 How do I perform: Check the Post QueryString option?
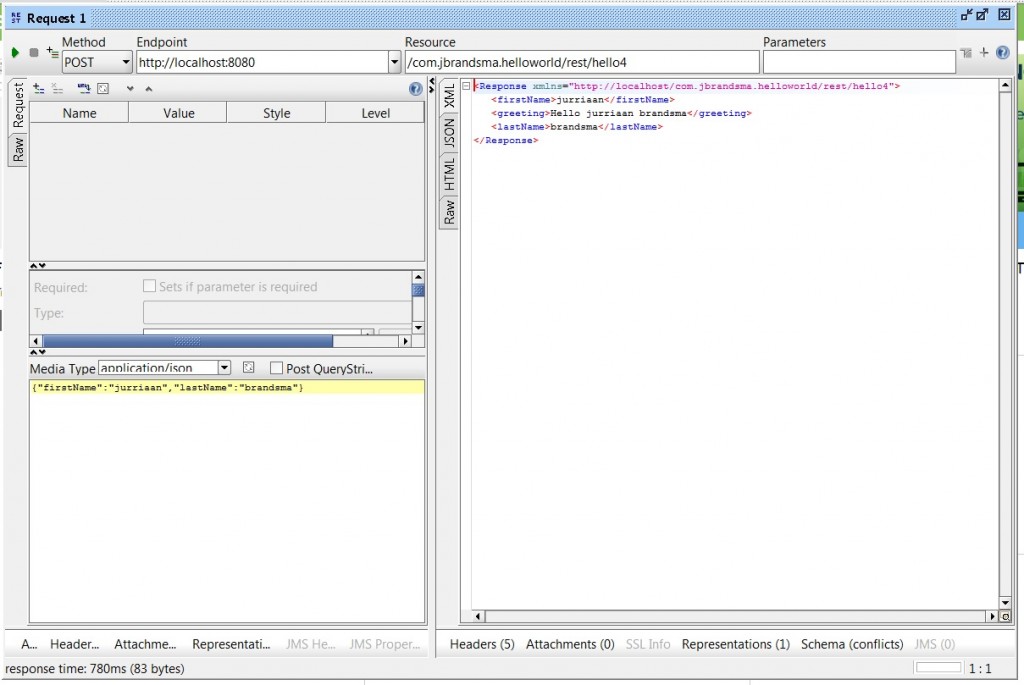click(x=276, y=368)
